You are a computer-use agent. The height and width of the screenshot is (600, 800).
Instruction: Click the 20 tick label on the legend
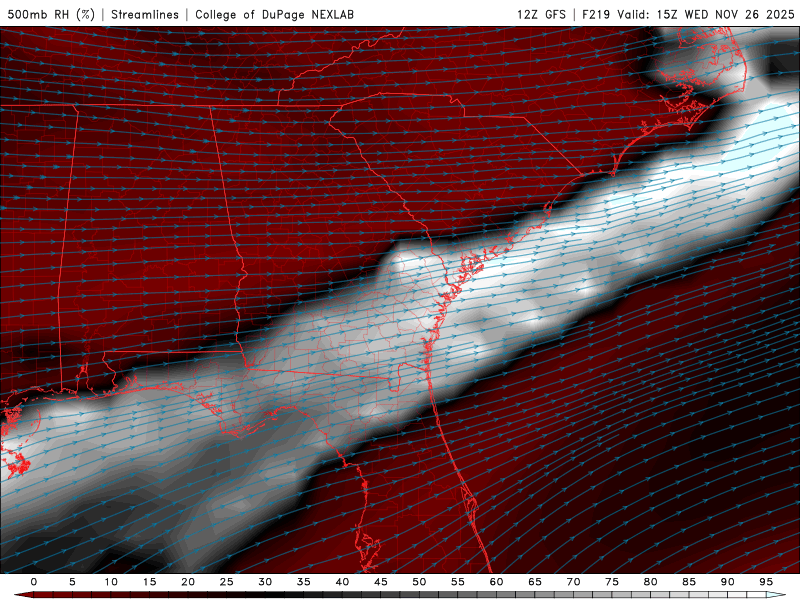click(188, 582)
